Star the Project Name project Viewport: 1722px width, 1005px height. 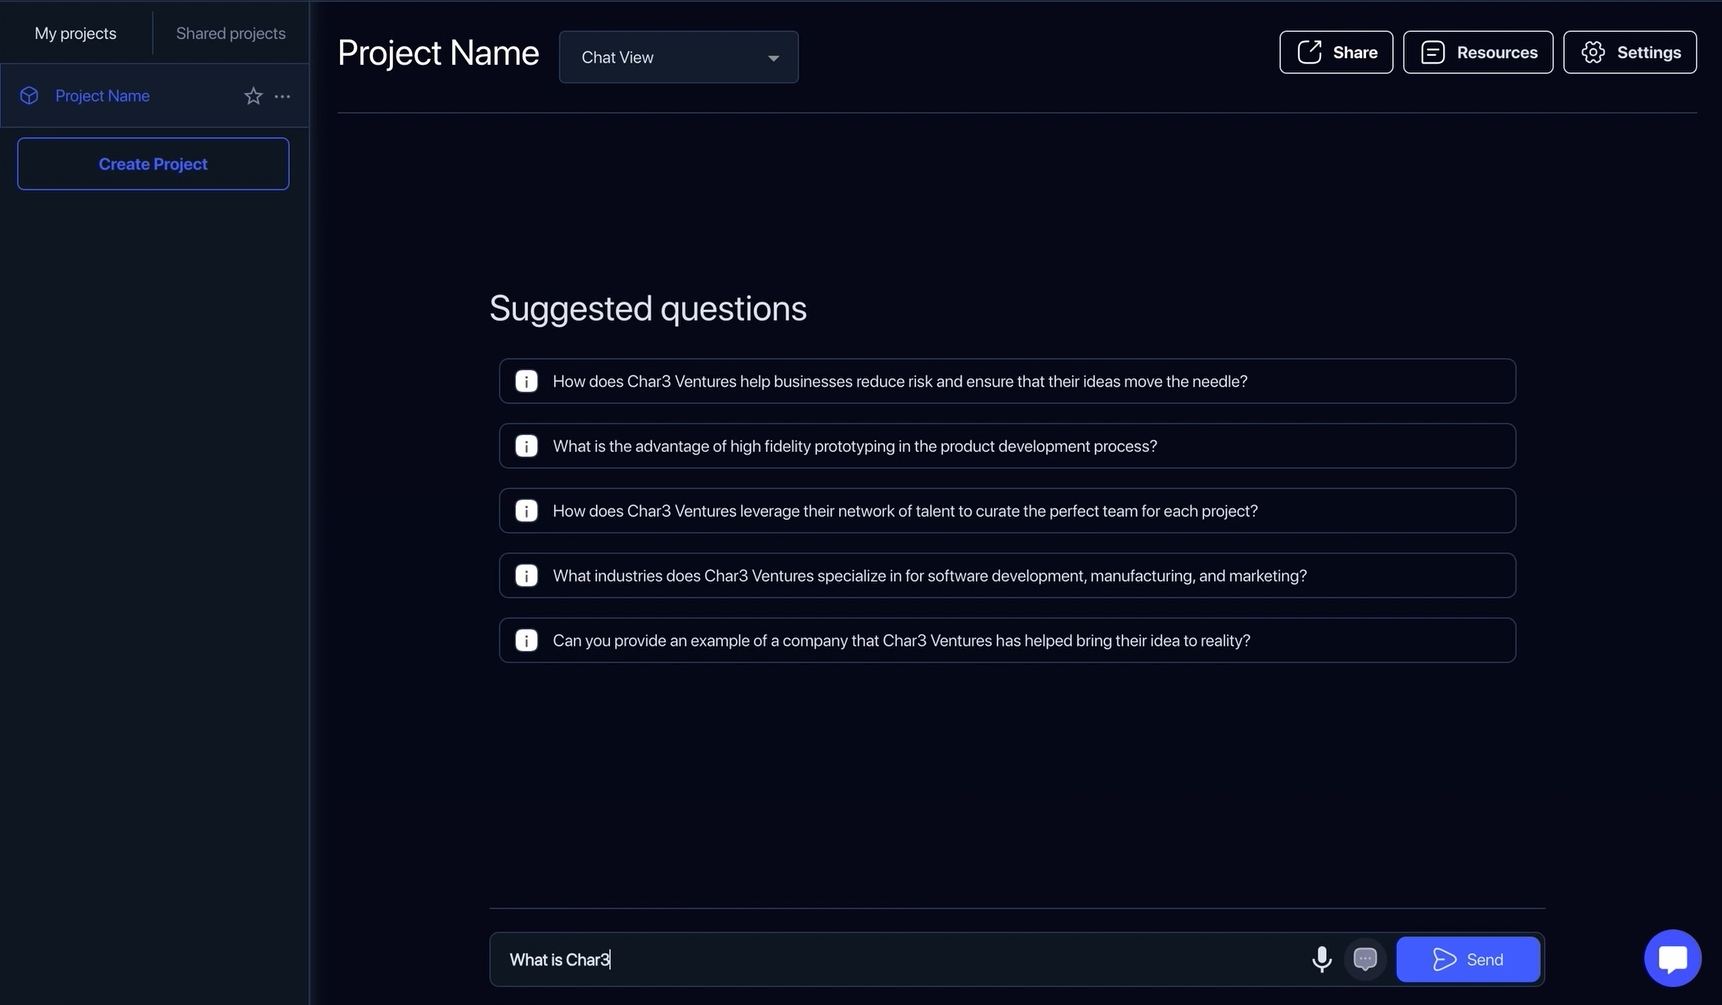[253, 96]
